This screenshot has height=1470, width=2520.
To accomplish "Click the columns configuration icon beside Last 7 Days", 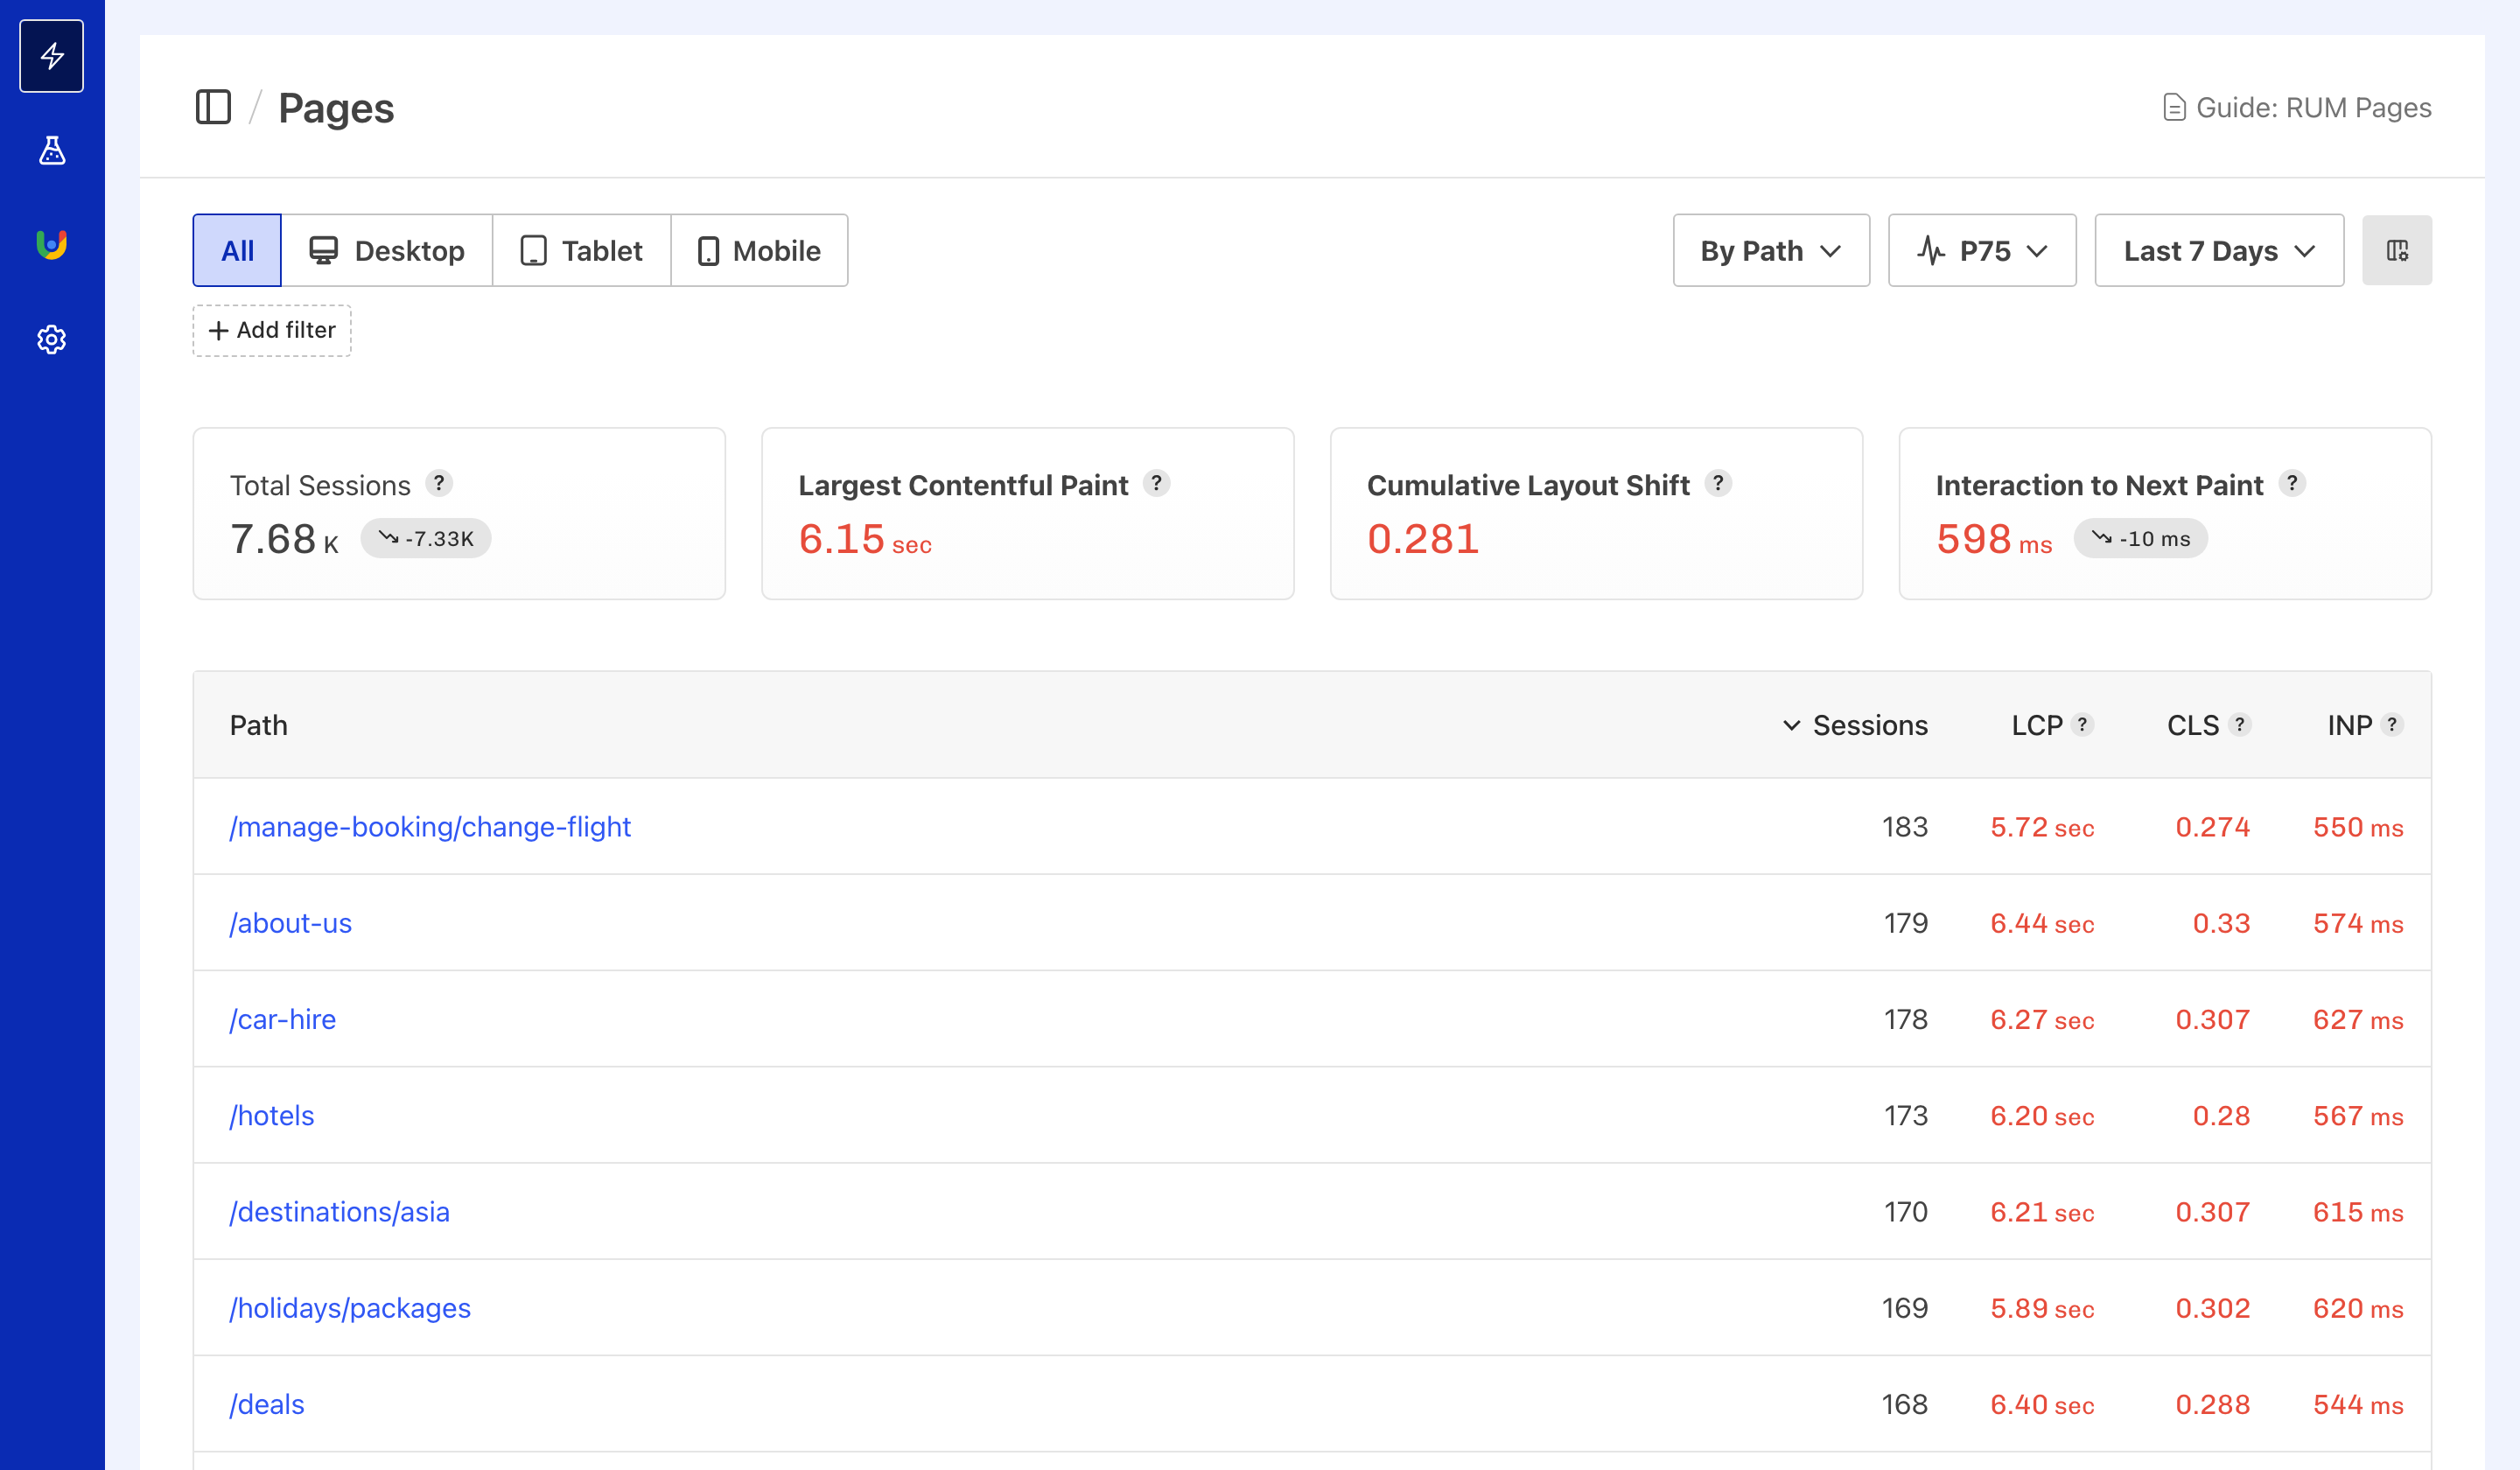I will coord(2396,250).
